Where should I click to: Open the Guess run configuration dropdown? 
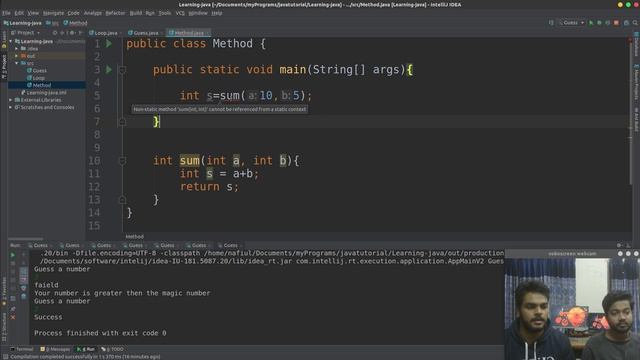pos(571,23)
